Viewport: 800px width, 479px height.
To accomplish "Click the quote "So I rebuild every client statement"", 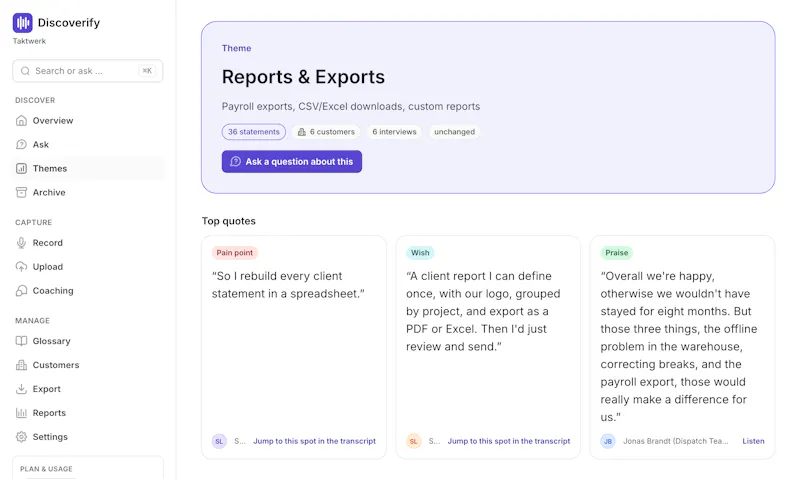I will [288, 285].
